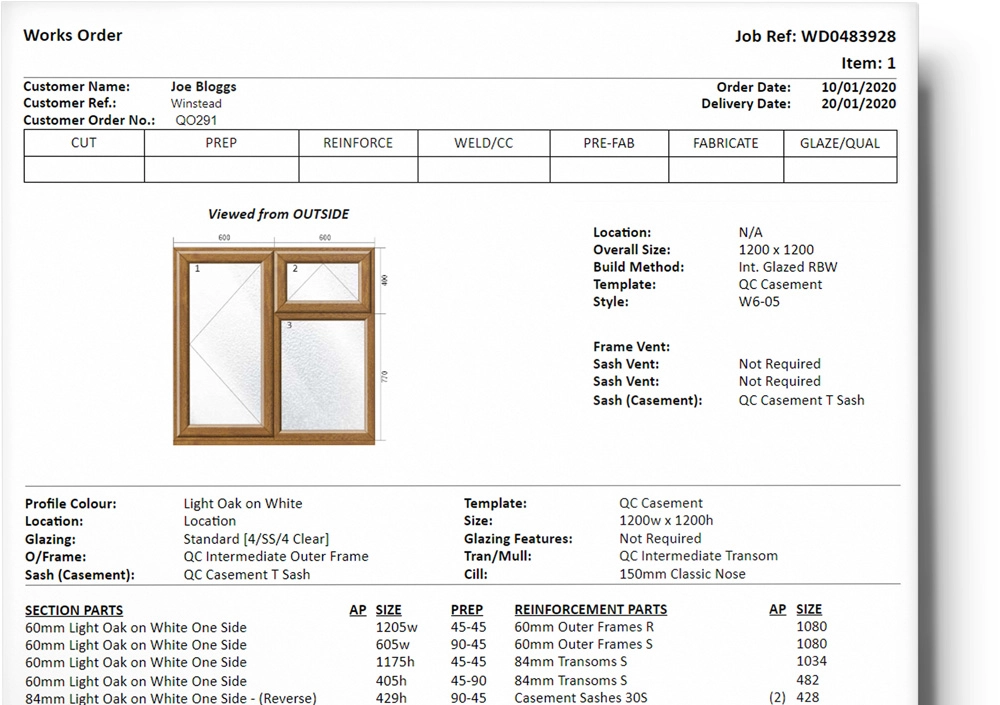
Task: Click pane 3 of the window drawing
Action: click(x=324, y=375)
